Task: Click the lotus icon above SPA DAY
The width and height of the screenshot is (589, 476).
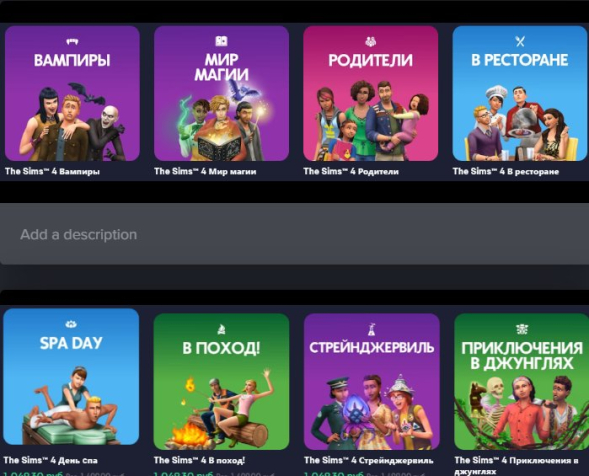Action: click(x=71, y=324)
